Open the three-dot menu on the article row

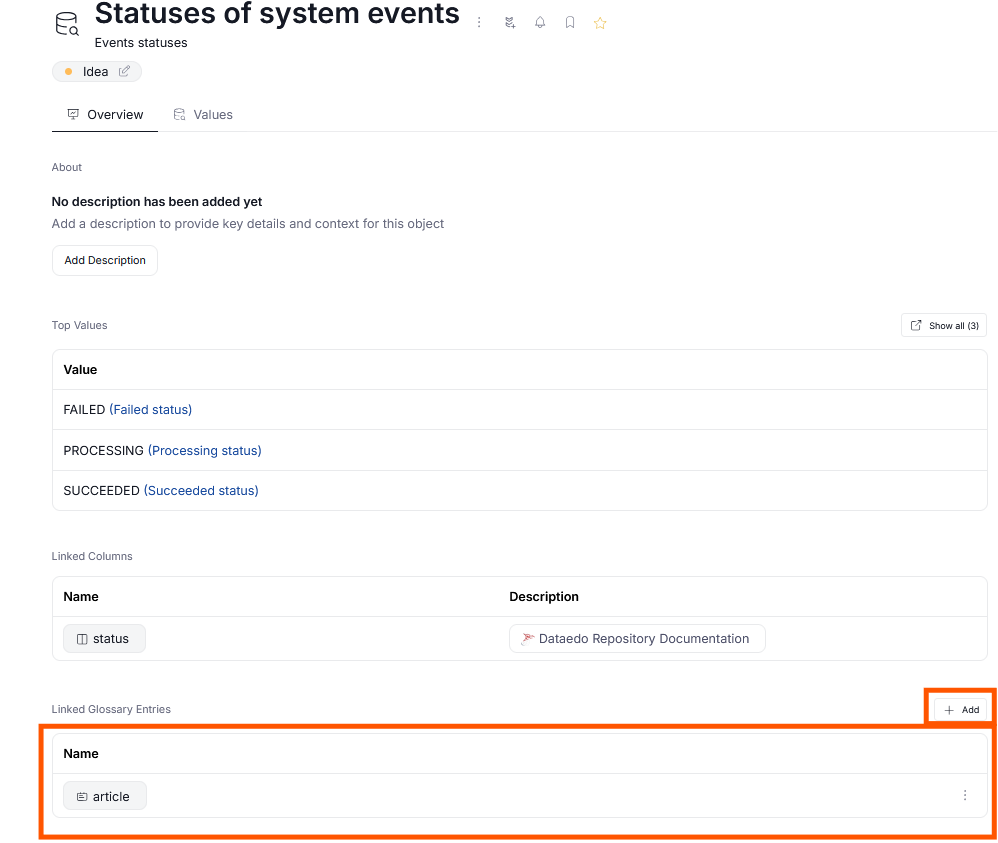tap(964, 795)
